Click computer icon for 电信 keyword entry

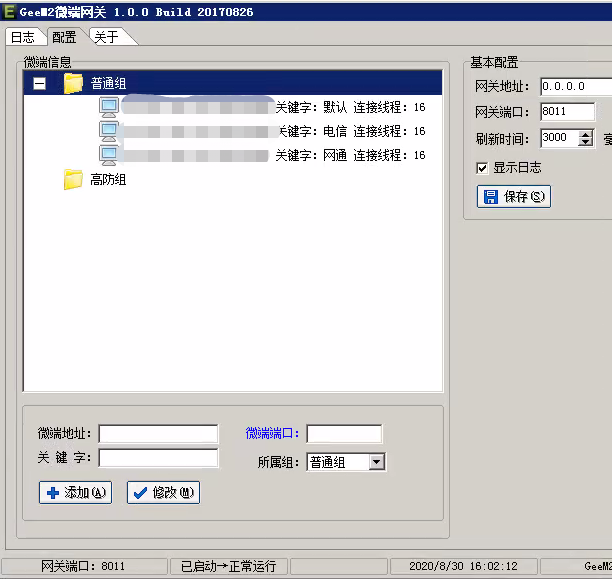click(109, 131)
